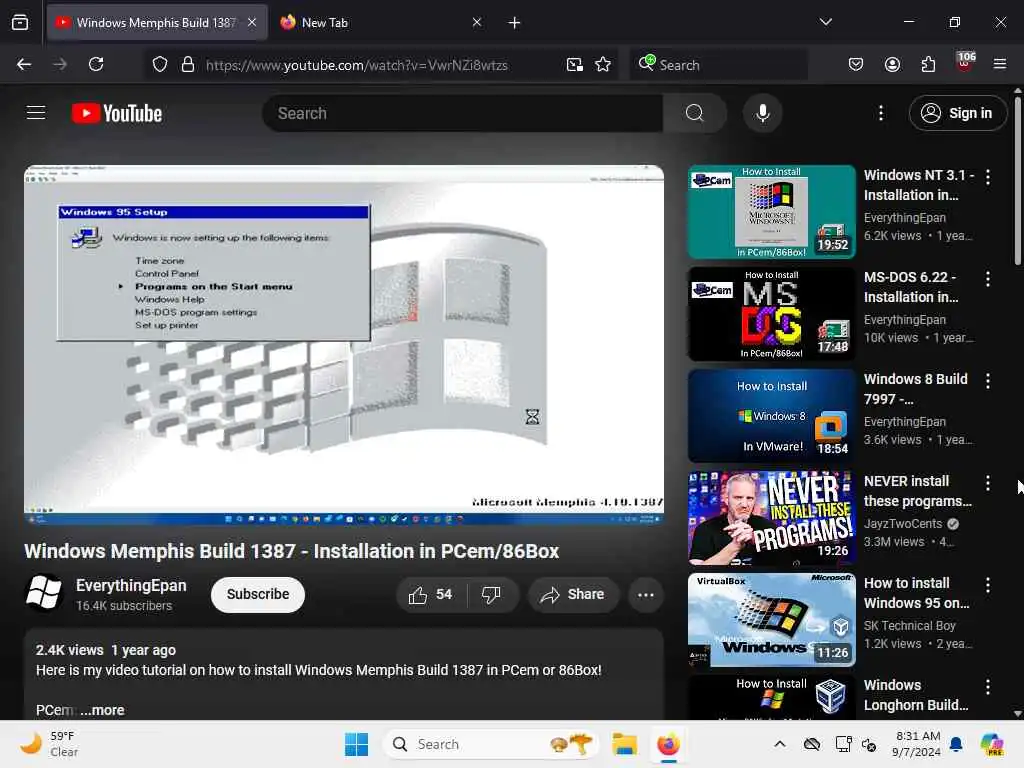Open options for How to install Windows 95 video
The width and height of the screenshot is (1024, 768).
987,584
